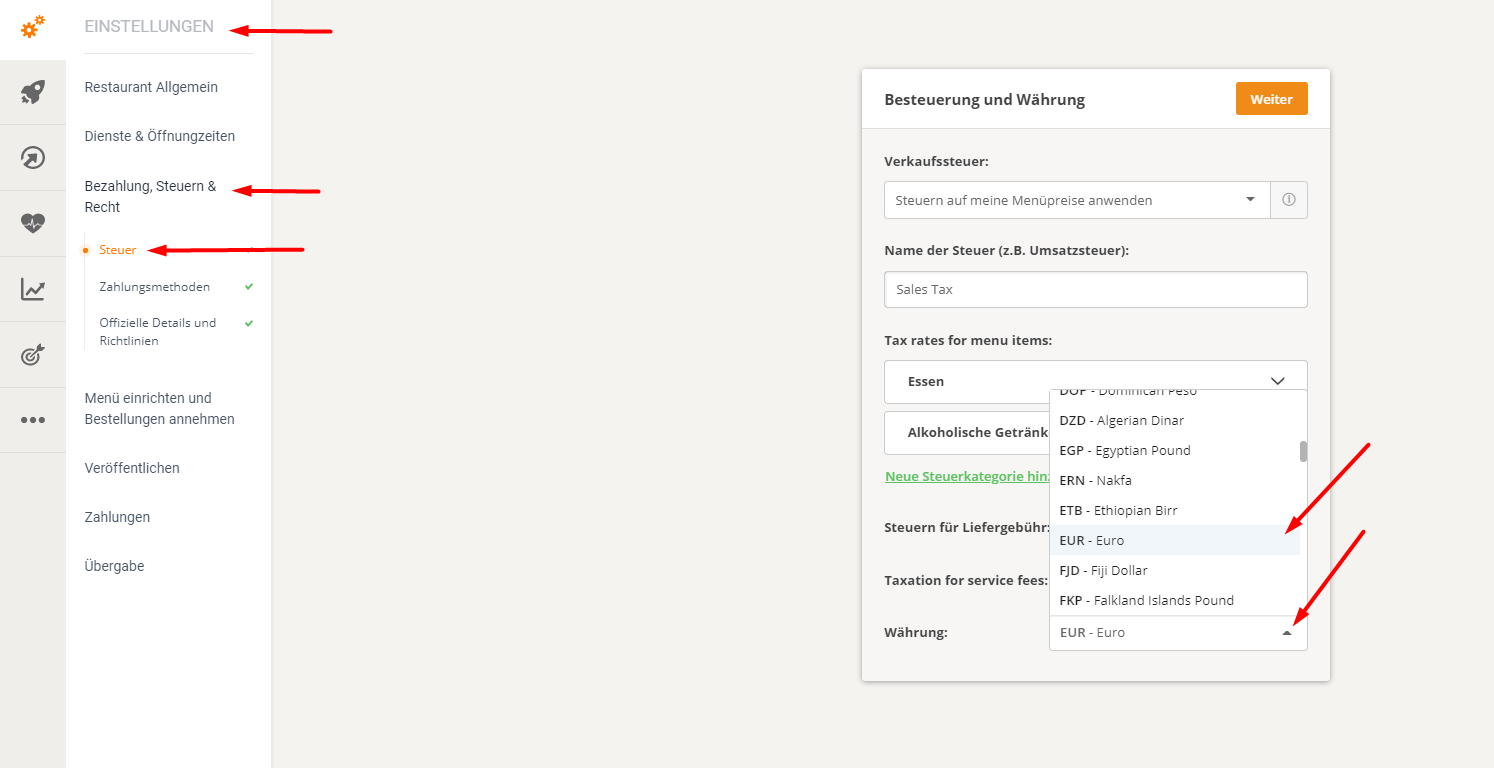Click the line chart analytics icon

pyautogui.click(x=33, y=289)
